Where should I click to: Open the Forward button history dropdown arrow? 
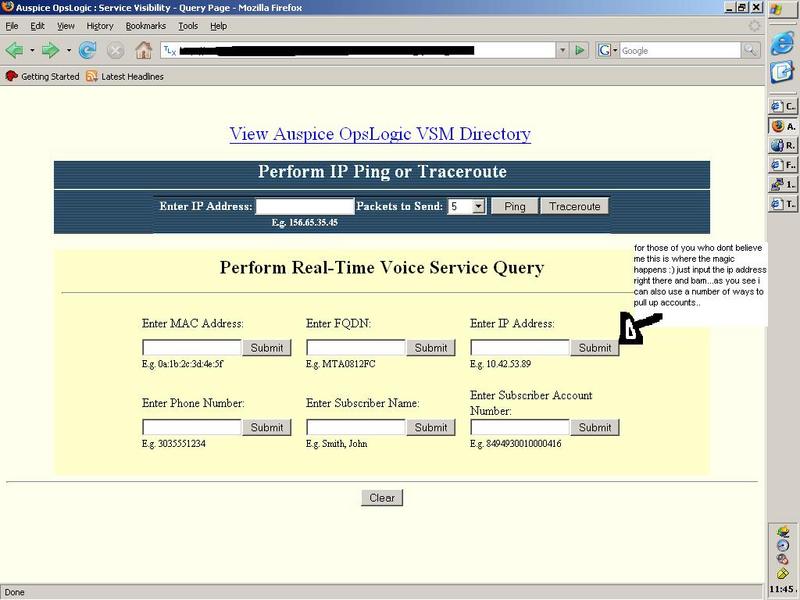[x=68, y=50]
